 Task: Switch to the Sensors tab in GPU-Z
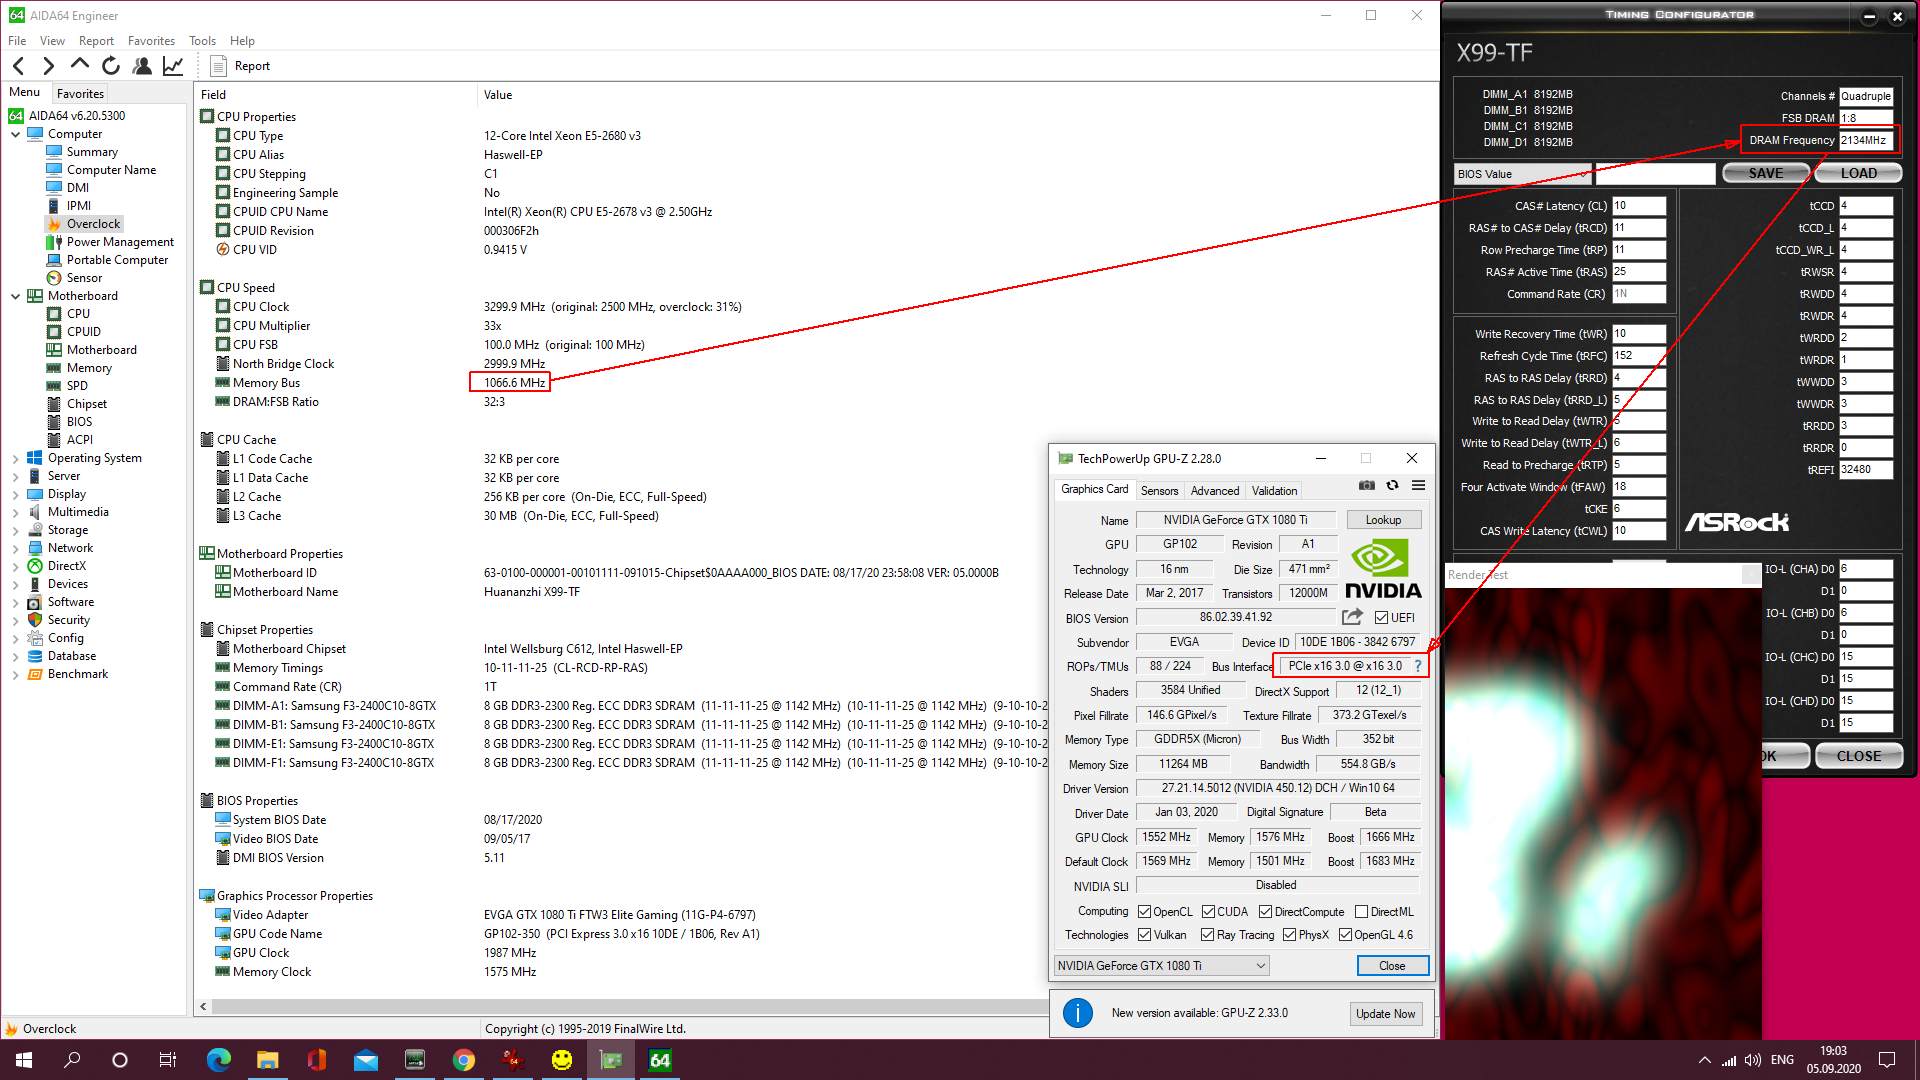1159,491
